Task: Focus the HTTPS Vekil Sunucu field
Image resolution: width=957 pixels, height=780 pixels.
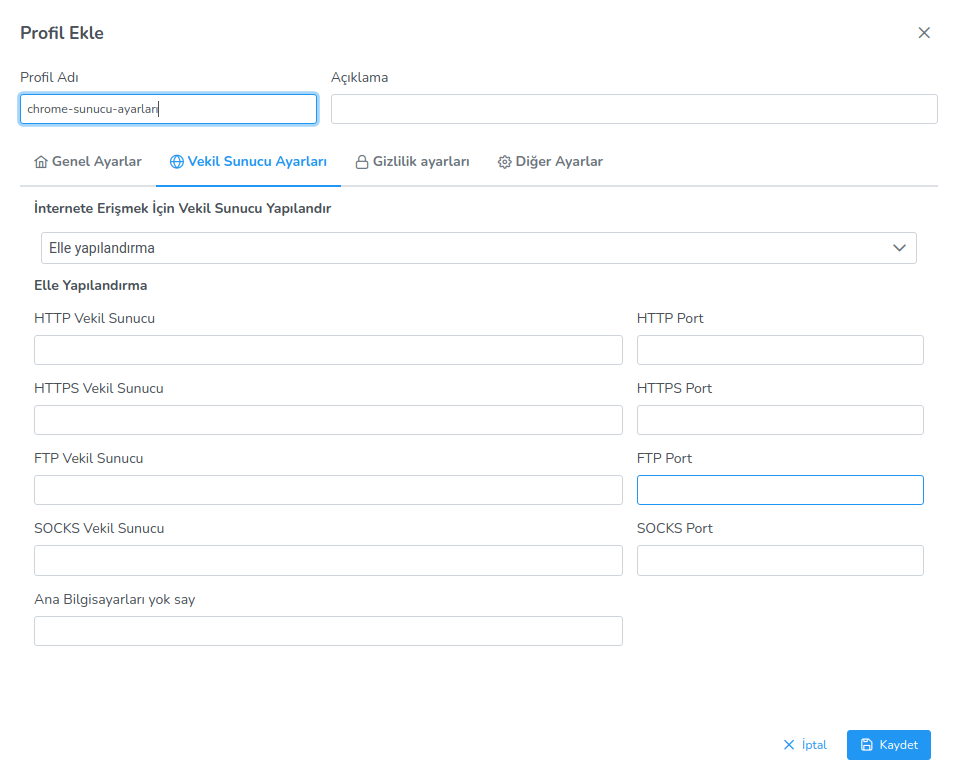Action: pos(328,420)
